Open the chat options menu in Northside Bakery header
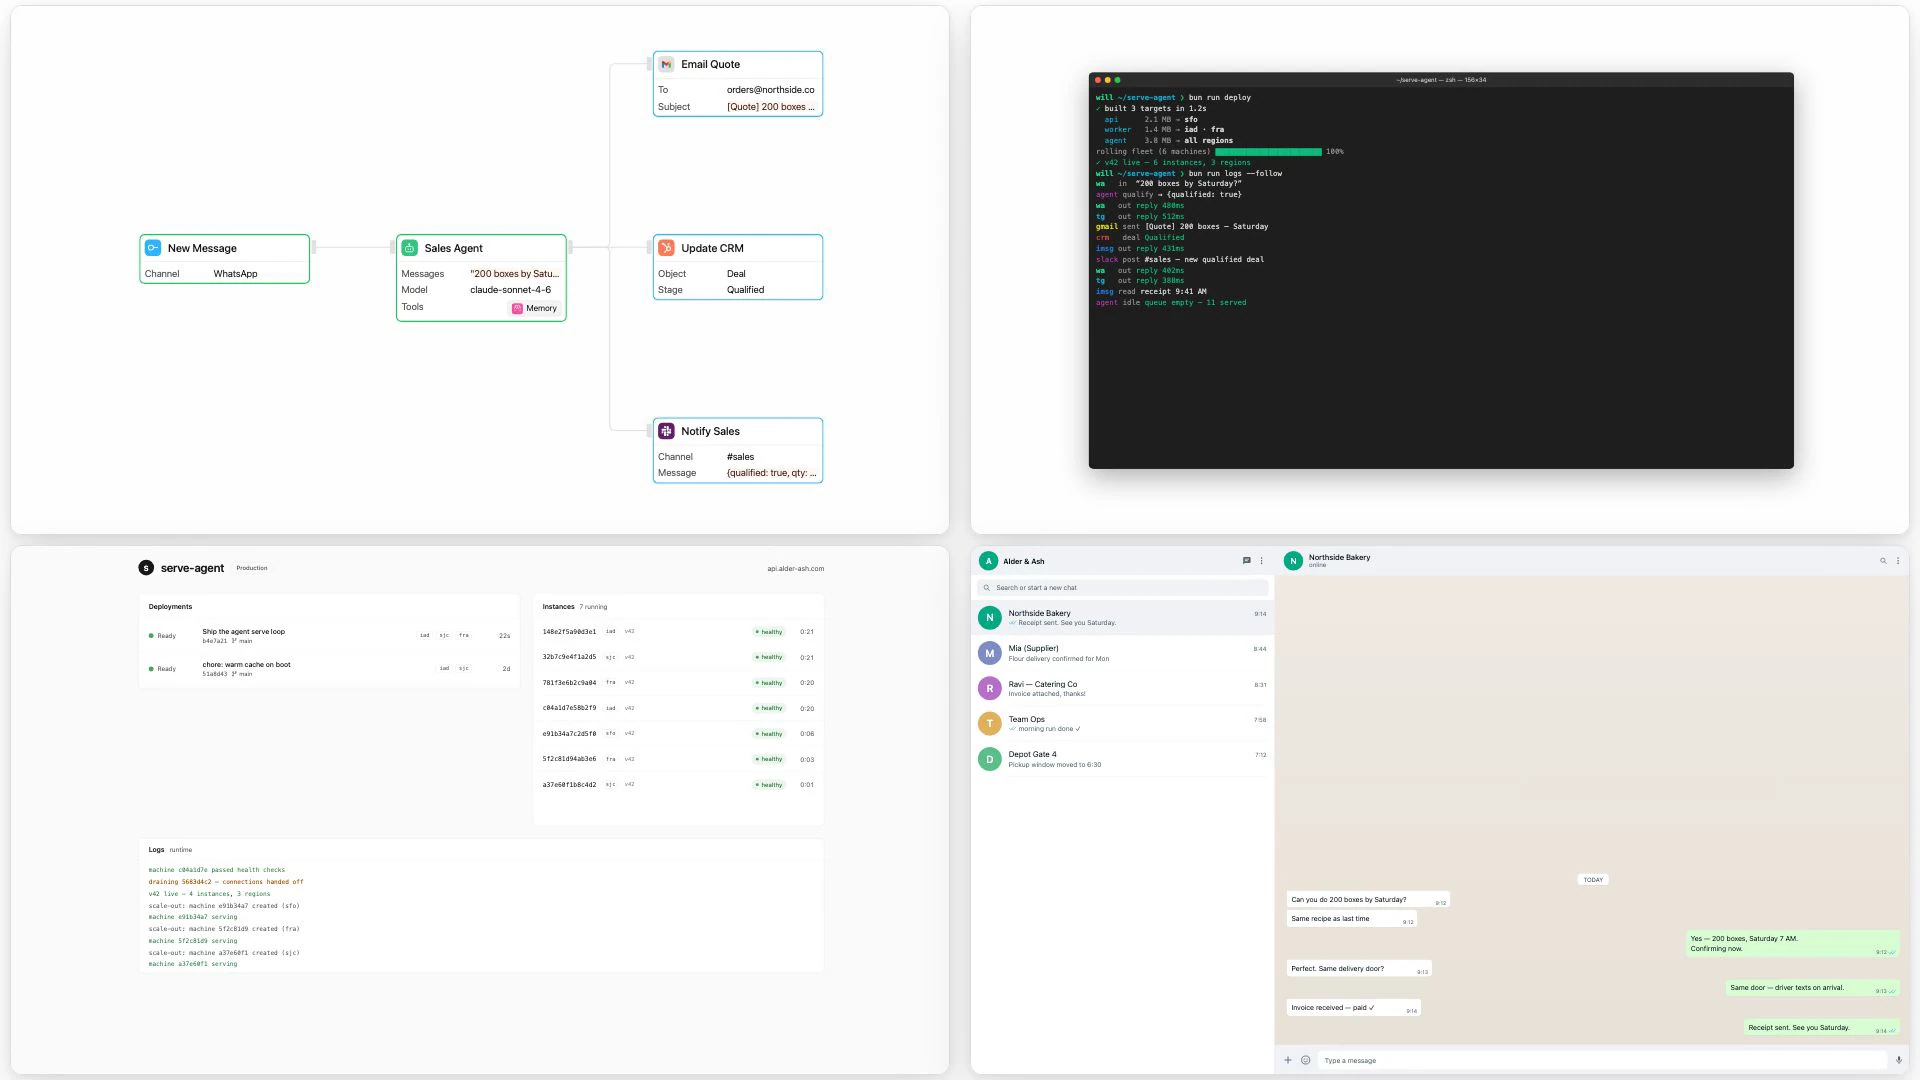This screenshot has height=1080, width=1920. [x=1898, y=561]
